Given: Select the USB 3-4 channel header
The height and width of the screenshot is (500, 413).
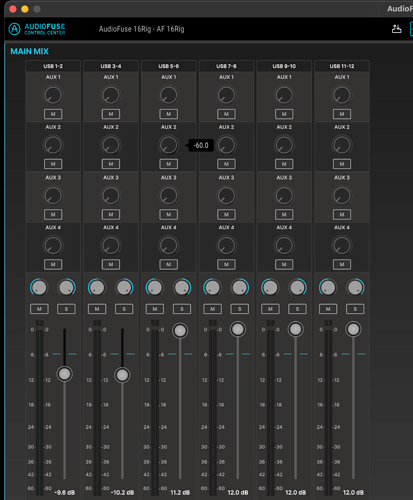Looking at the screenshot, I should (x=111, y=66).
